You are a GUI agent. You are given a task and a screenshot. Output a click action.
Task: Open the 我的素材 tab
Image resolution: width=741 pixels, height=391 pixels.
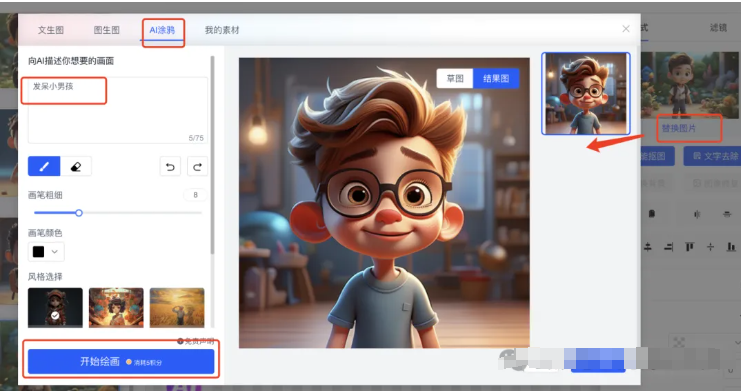[222, 30]
